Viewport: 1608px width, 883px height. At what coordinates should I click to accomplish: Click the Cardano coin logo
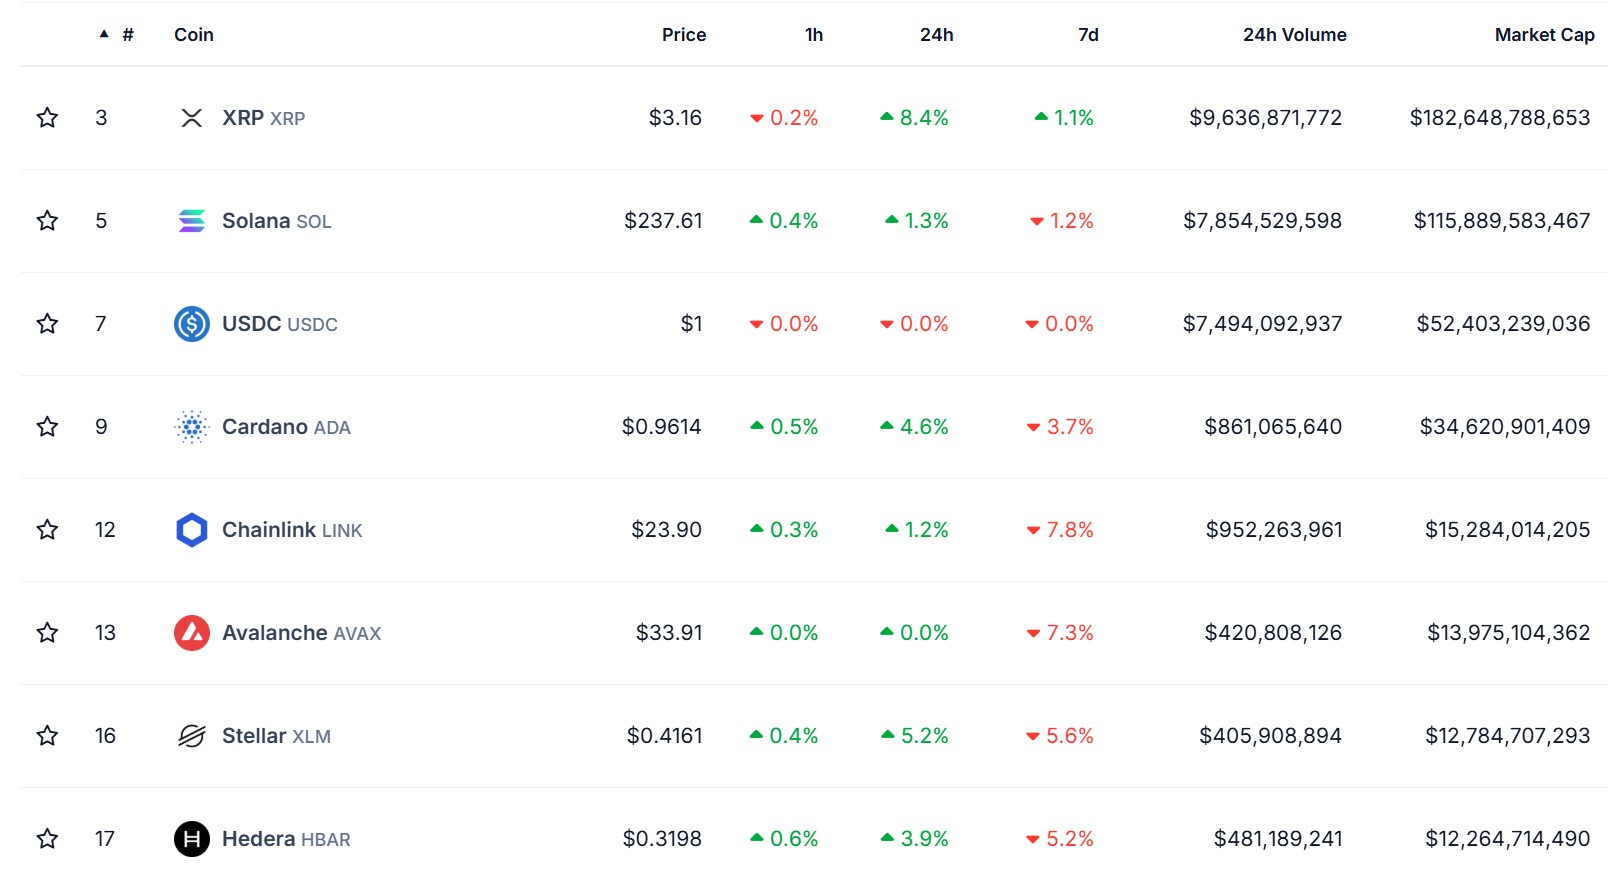point(193,426)
